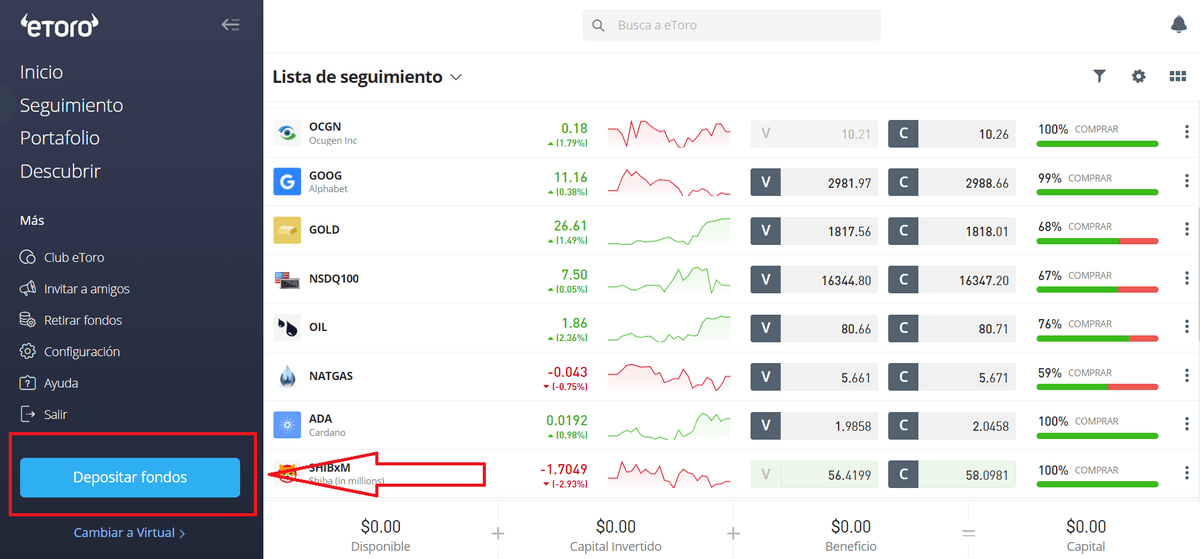Viewport: 1200px width, 559px height.
Task: Click the OCGN buy button 10.26
Action: coord(952,134)
